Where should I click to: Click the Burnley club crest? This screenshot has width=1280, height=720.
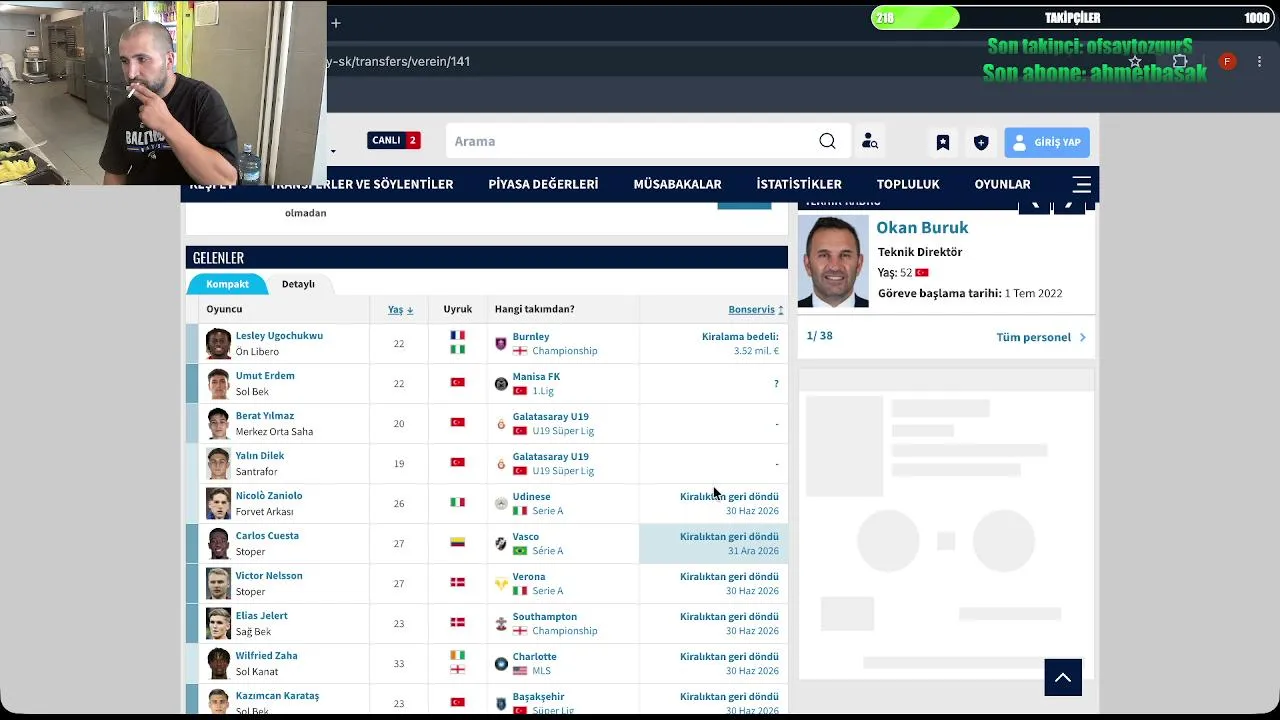coord(501,343)
